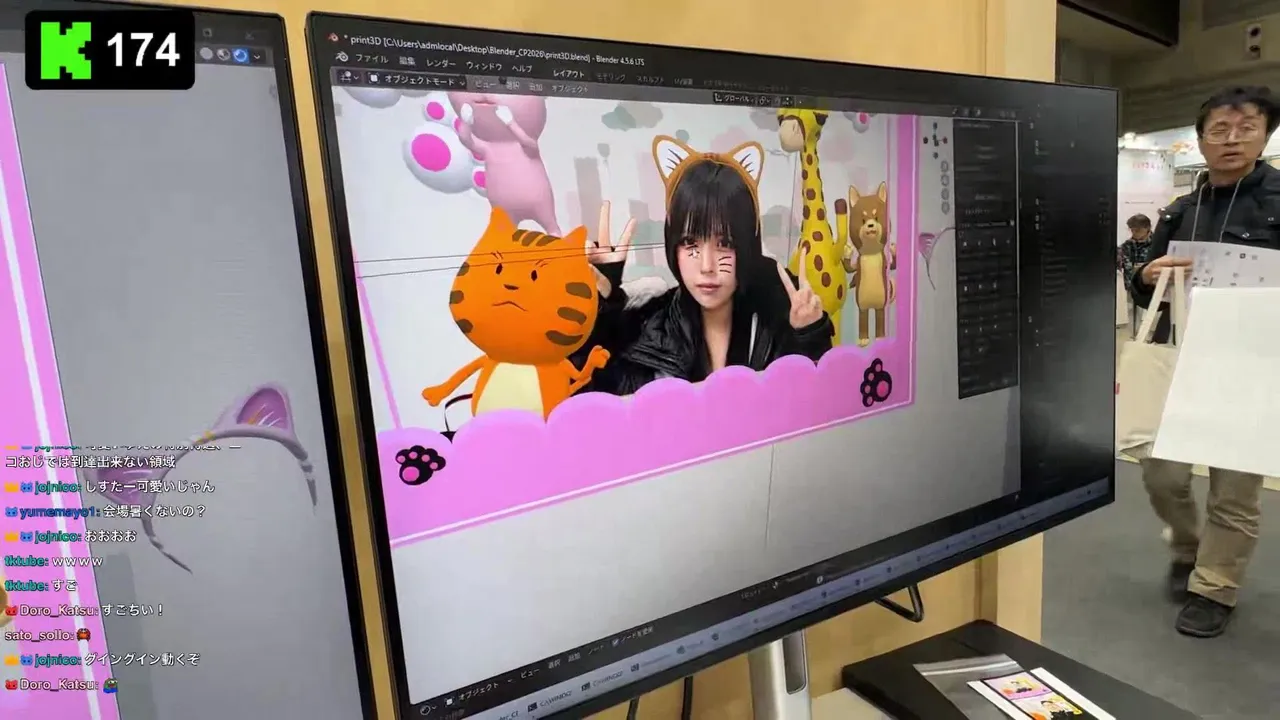Toggle the camera view icon
This screenshot has height=720, width=1280.
[x=945, y=194]
